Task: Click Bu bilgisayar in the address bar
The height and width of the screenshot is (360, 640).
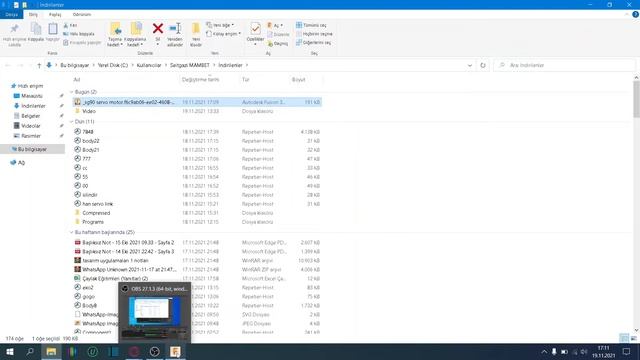Action: tap(75, 65)
